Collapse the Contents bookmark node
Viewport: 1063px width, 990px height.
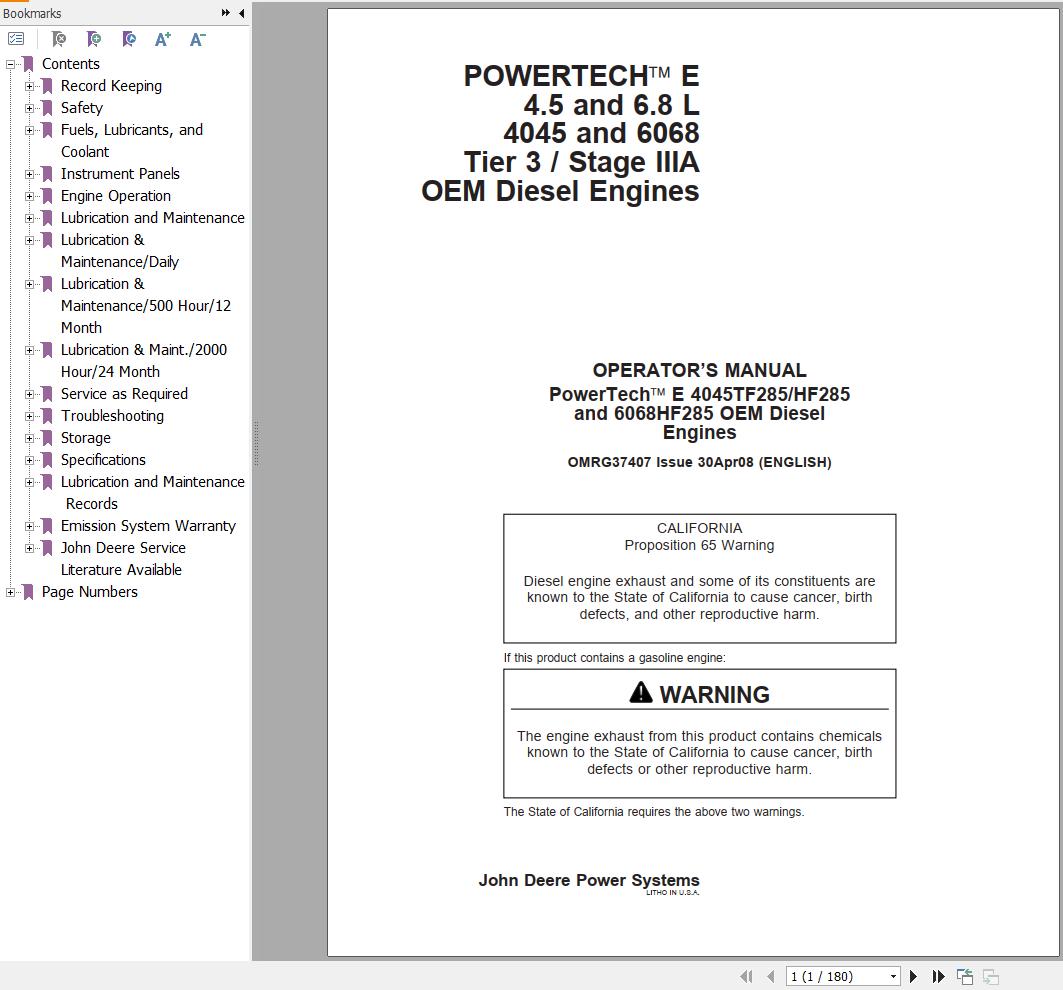click(8, 63)
